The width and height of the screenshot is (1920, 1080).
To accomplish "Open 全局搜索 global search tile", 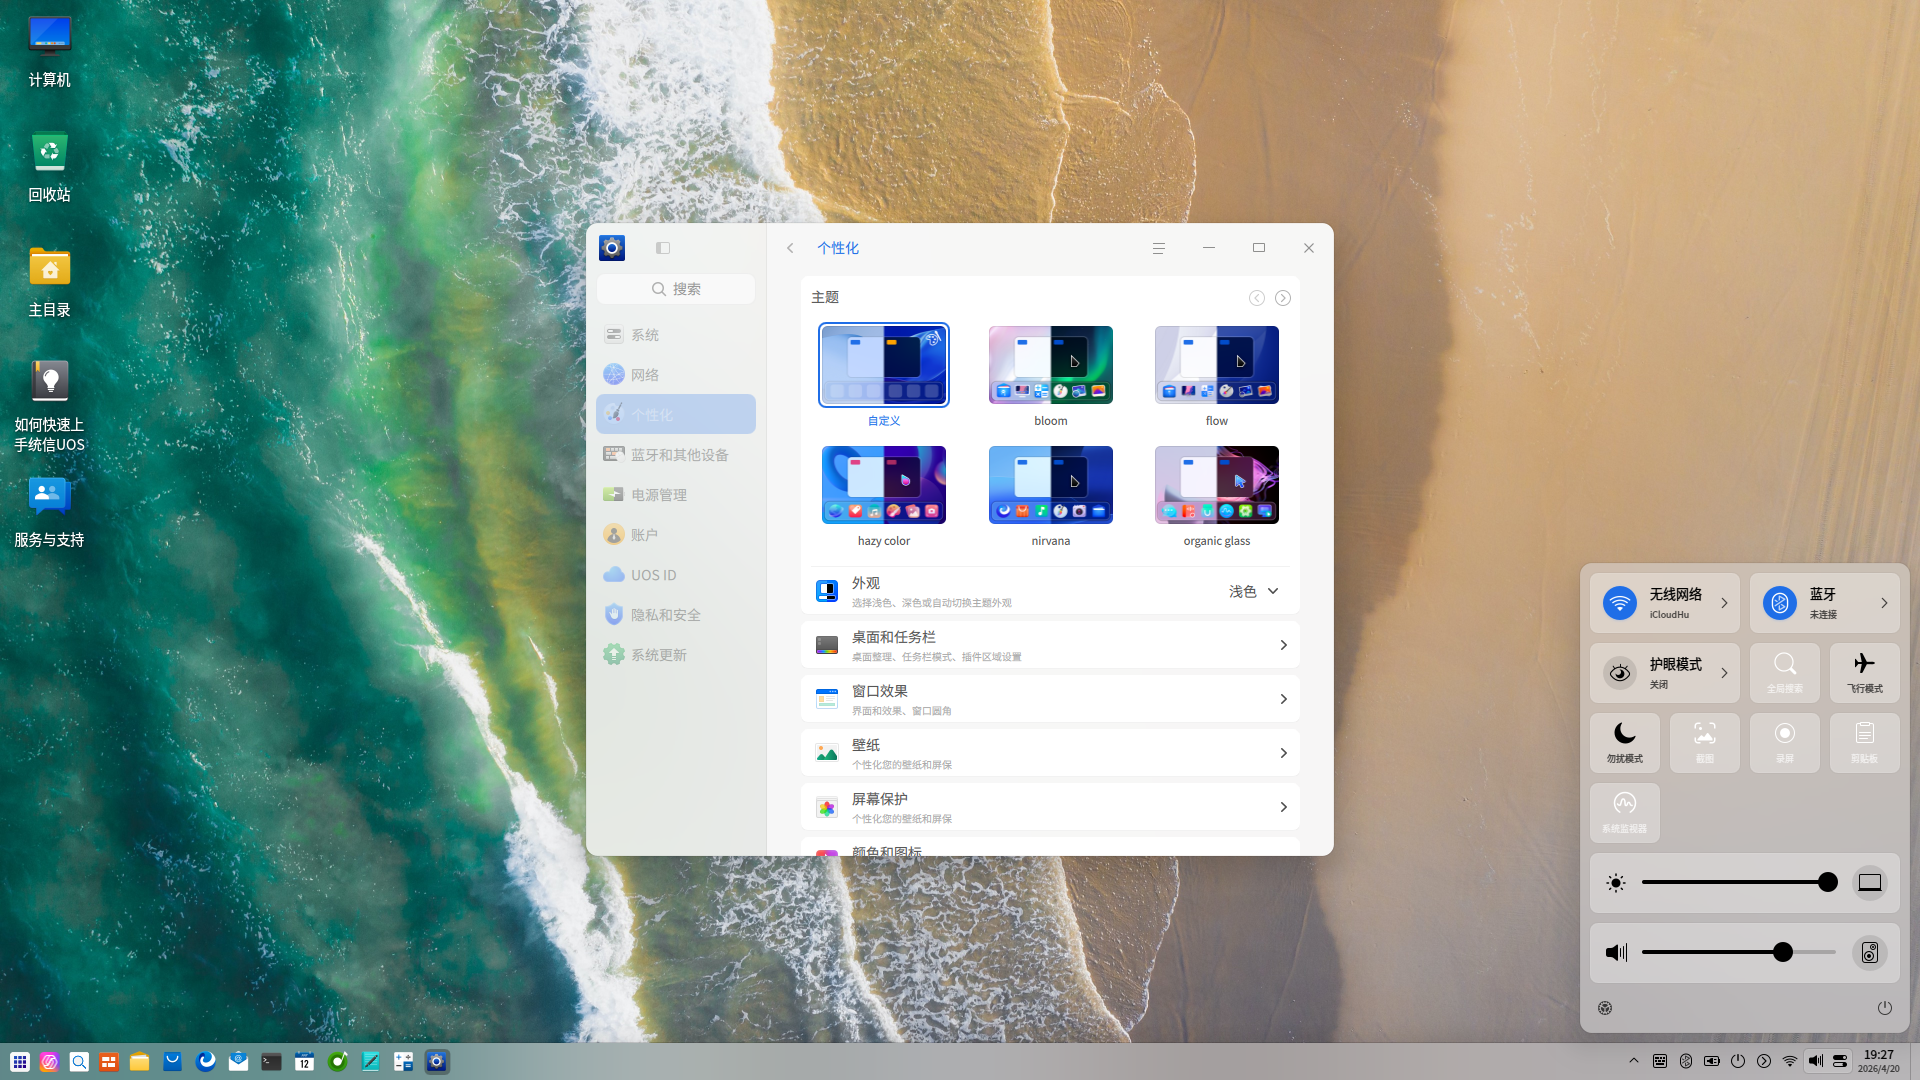I will point(1785,673).
